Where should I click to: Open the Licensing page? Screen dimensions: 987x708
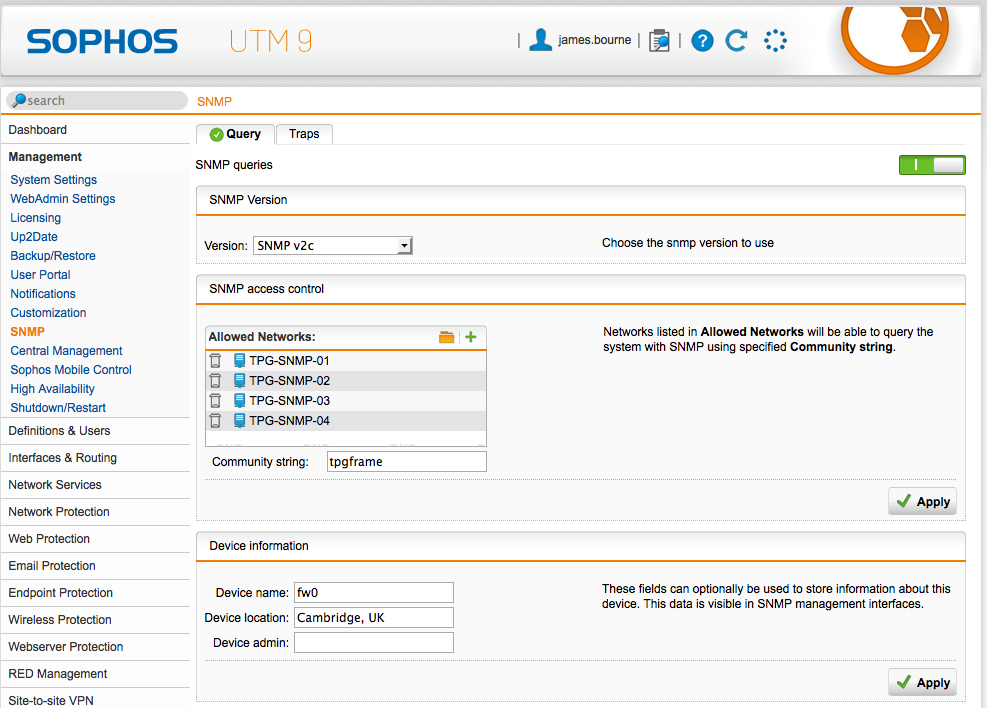click(35, 218)
